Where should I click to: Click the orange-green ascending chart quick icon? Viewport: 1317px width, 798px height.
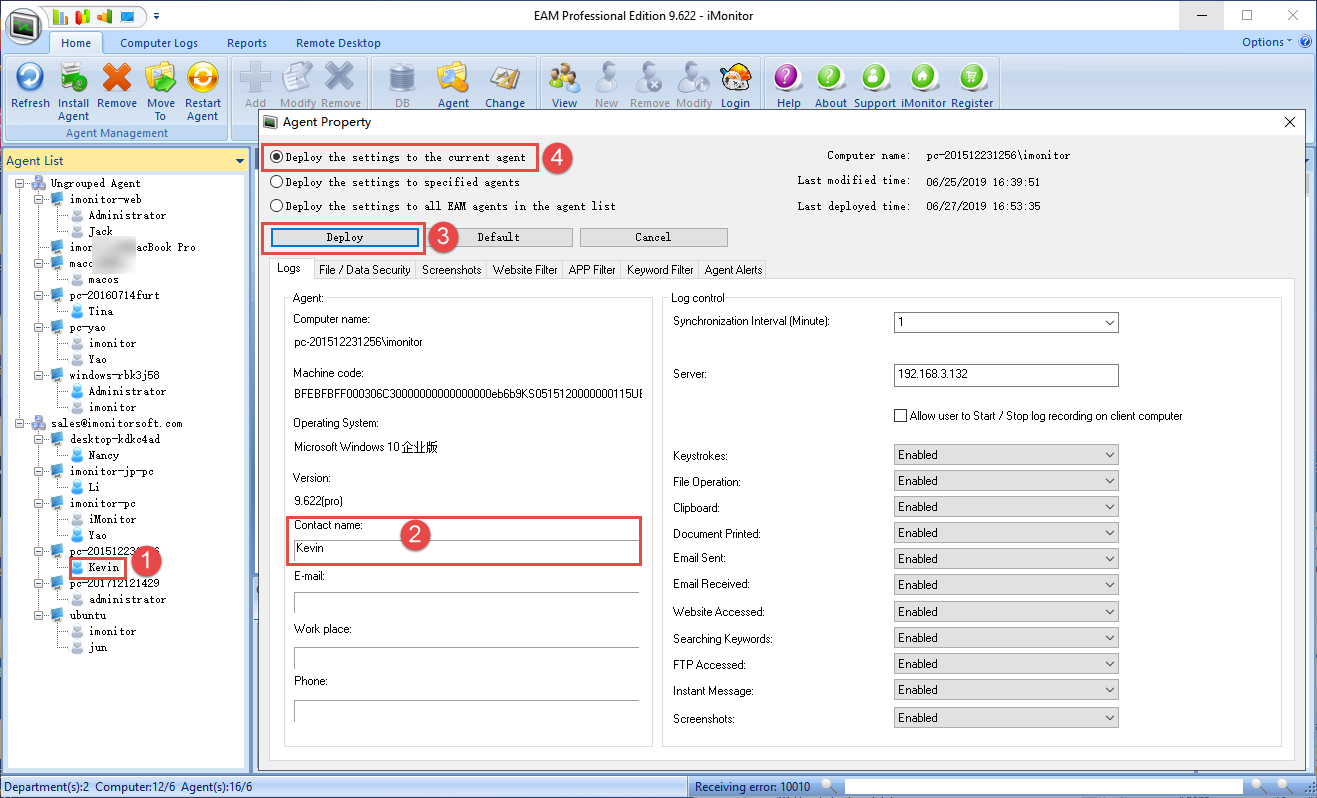[x=105, y=16]
